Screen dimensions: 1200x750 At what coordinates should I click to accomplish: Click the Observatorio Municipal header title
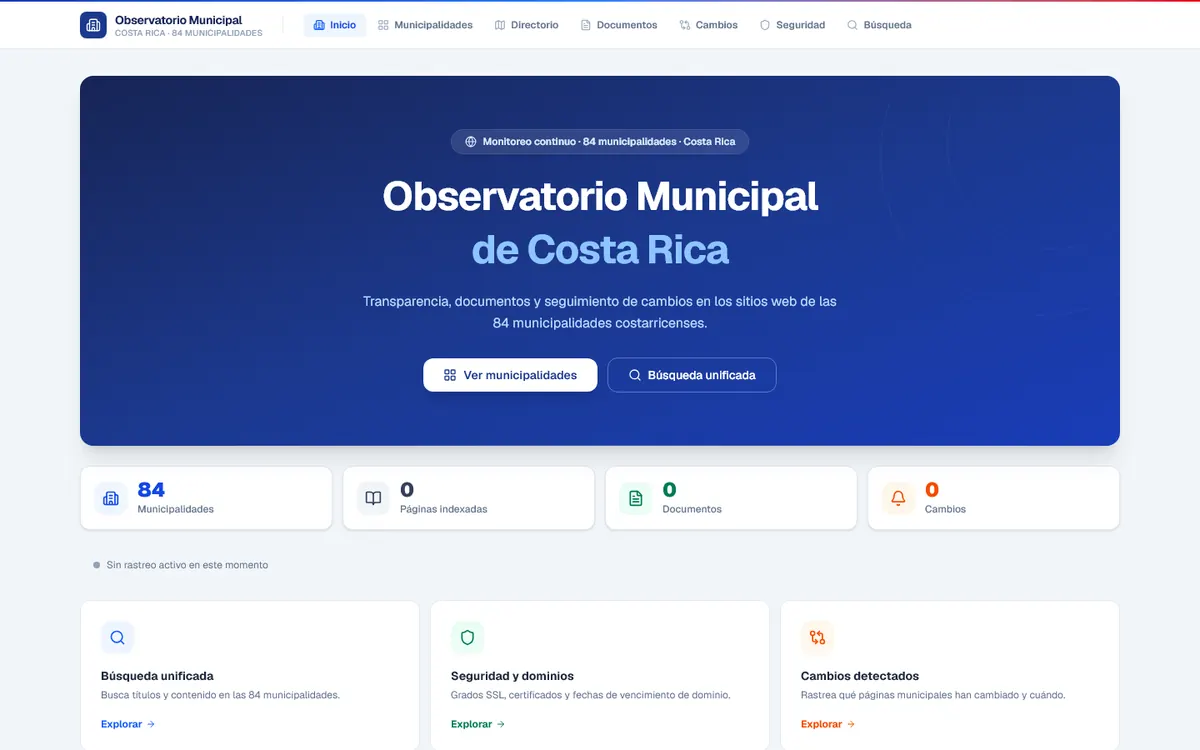tap(178, 20)
